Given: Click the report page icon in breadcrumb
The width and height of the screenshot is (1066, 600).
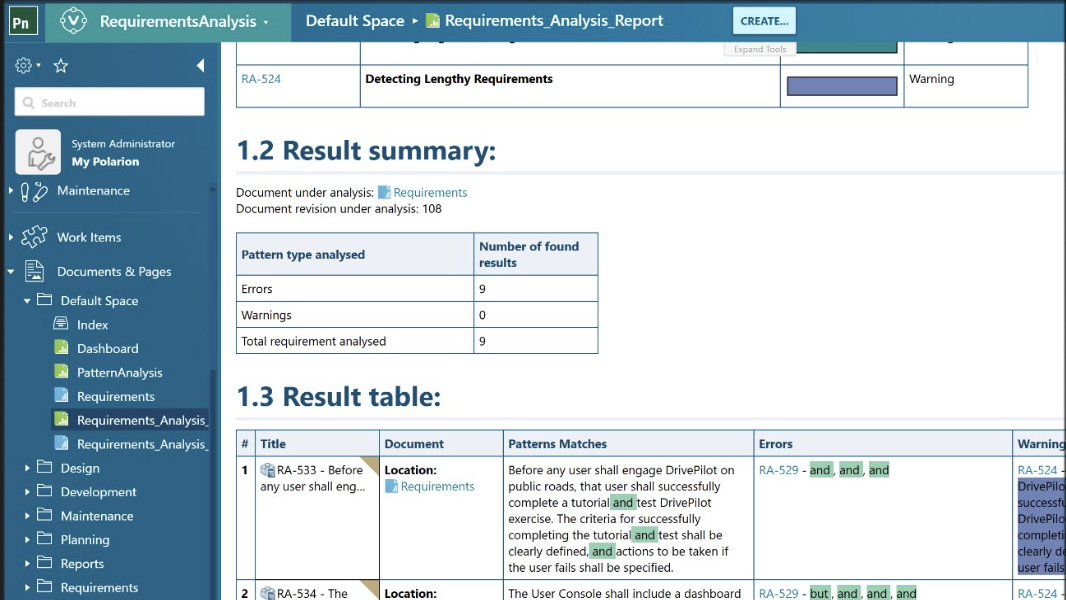Looking at the screenshot, I should pos(432,21).
